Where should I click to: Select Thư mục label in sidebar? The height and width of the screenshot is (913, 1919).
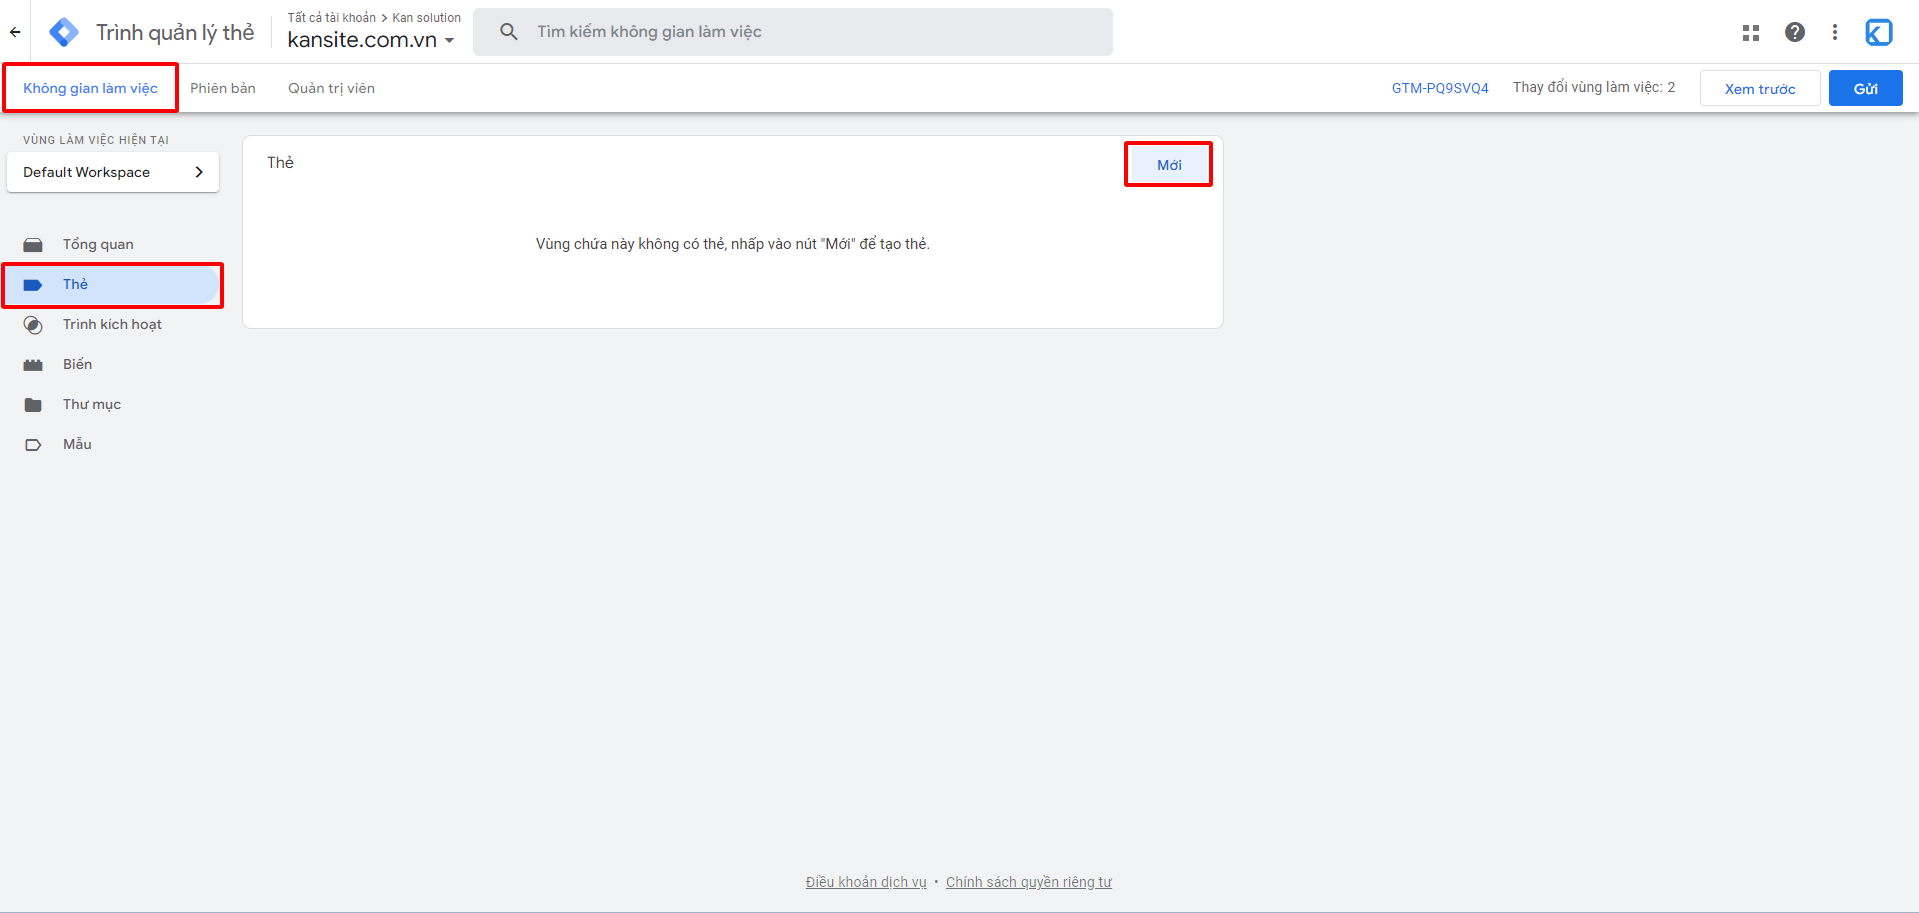click(x=92, y=404)
